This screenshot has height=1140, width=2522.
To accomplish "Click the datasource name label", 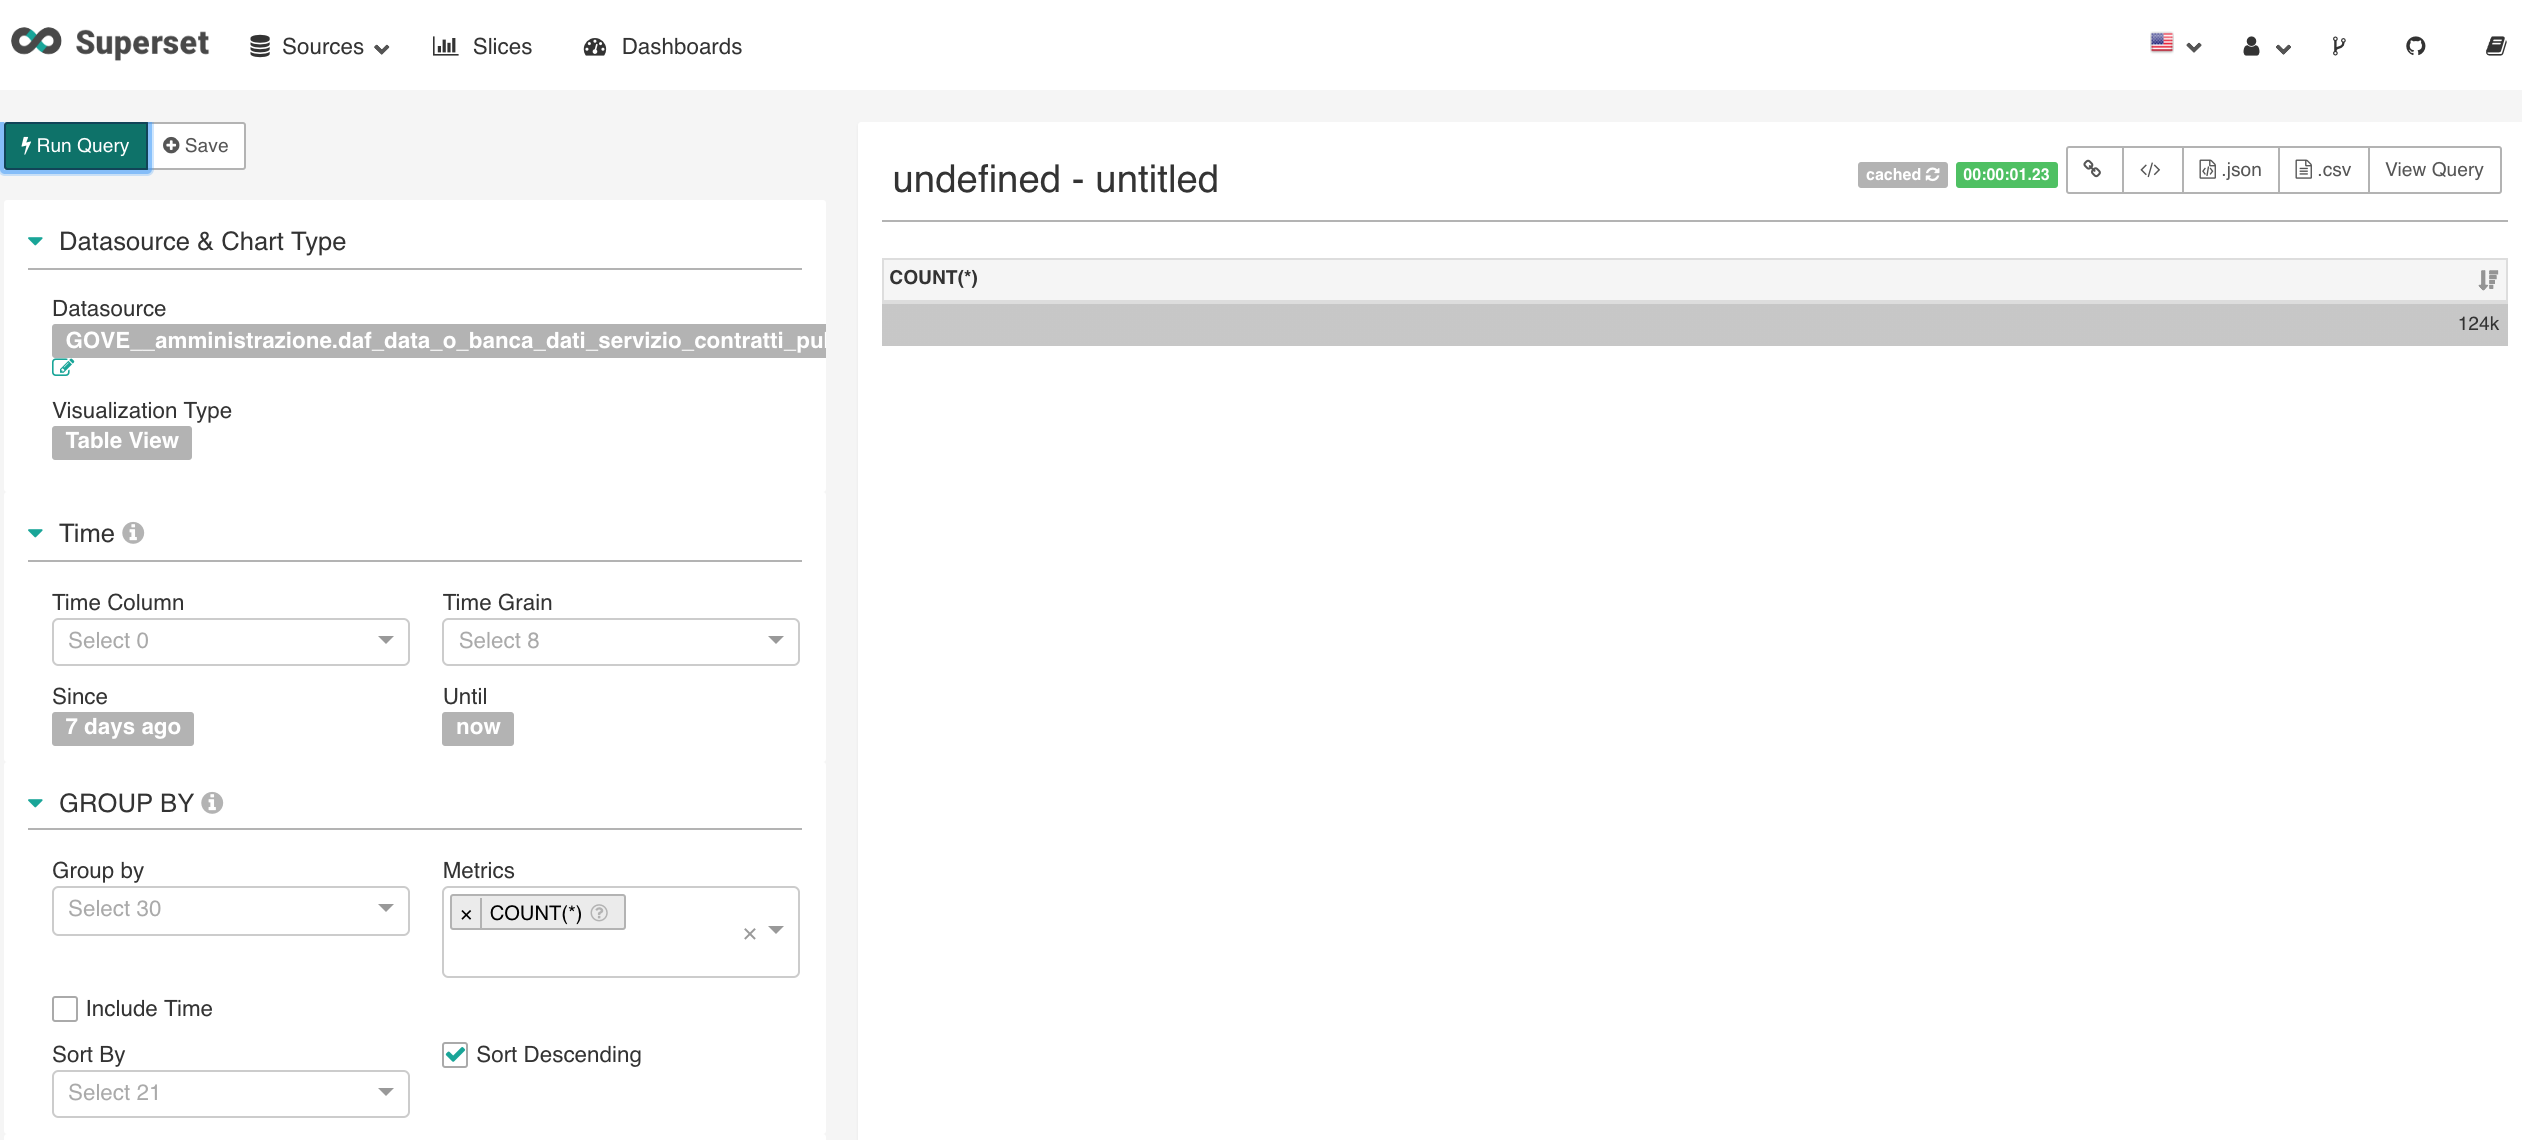I will point(439,341).
